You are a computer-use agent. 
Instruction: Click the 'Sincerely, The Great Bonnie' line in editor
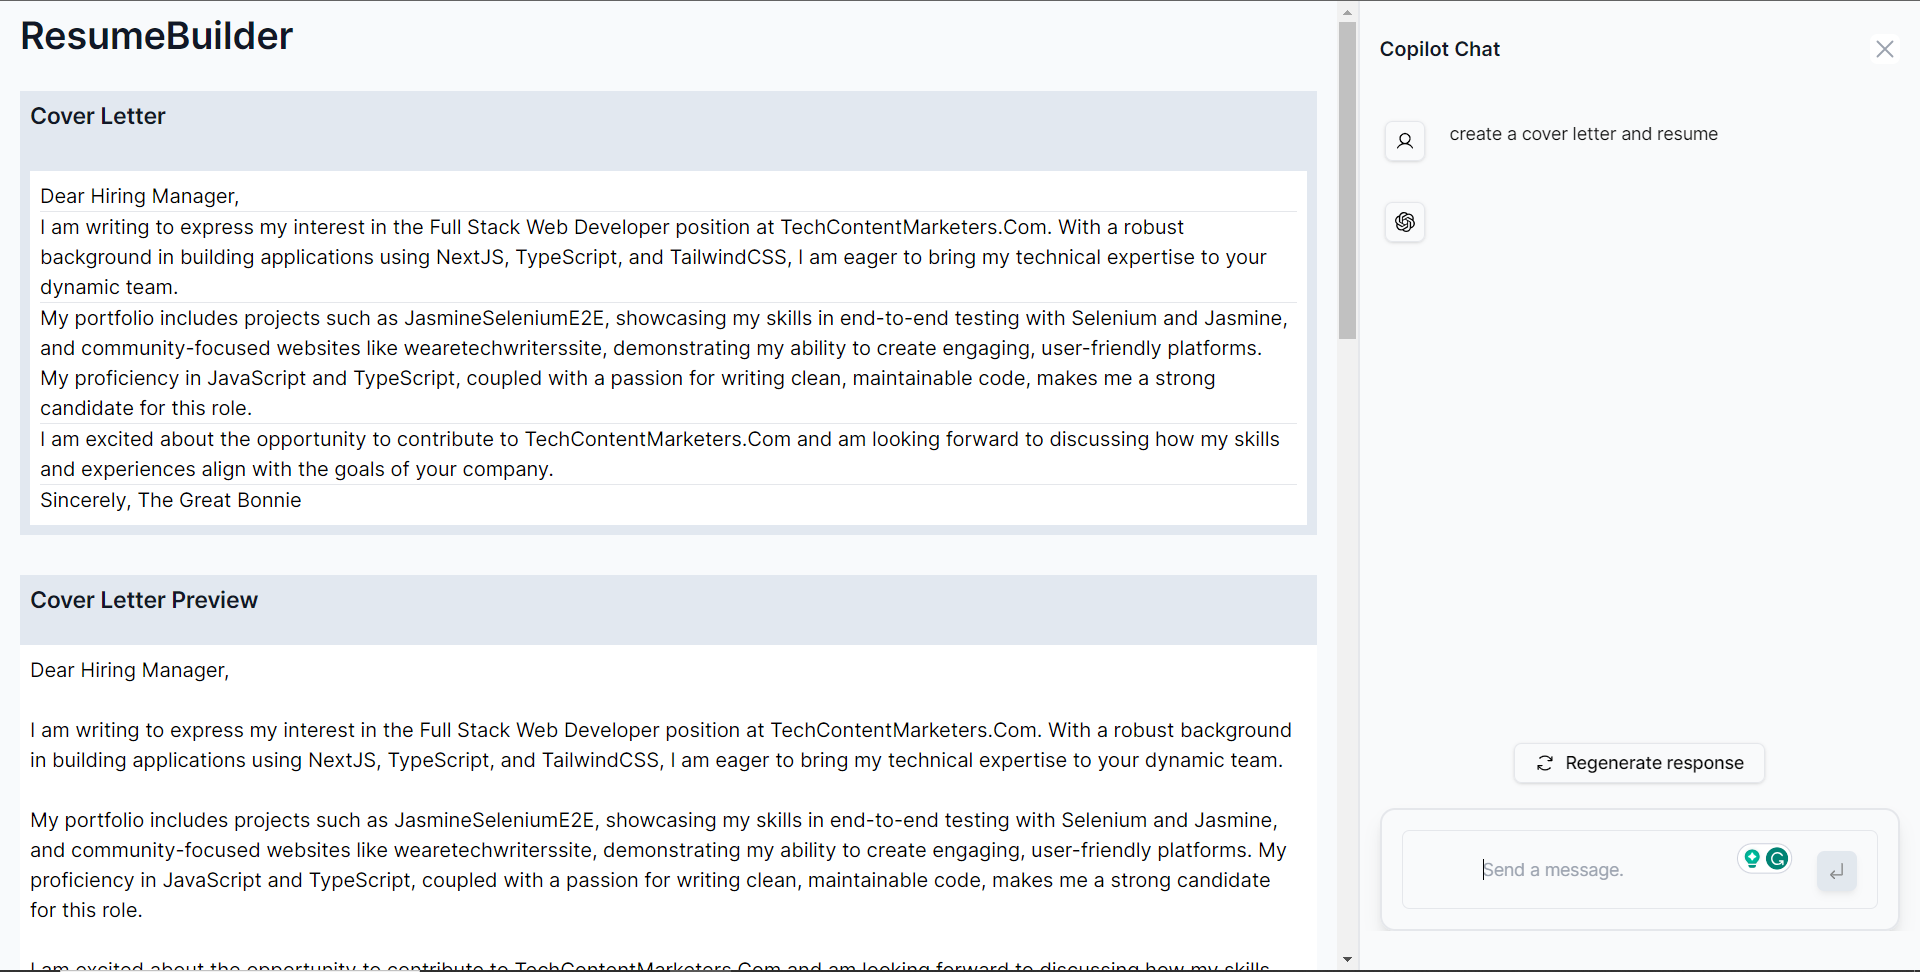tap(171, 500)
